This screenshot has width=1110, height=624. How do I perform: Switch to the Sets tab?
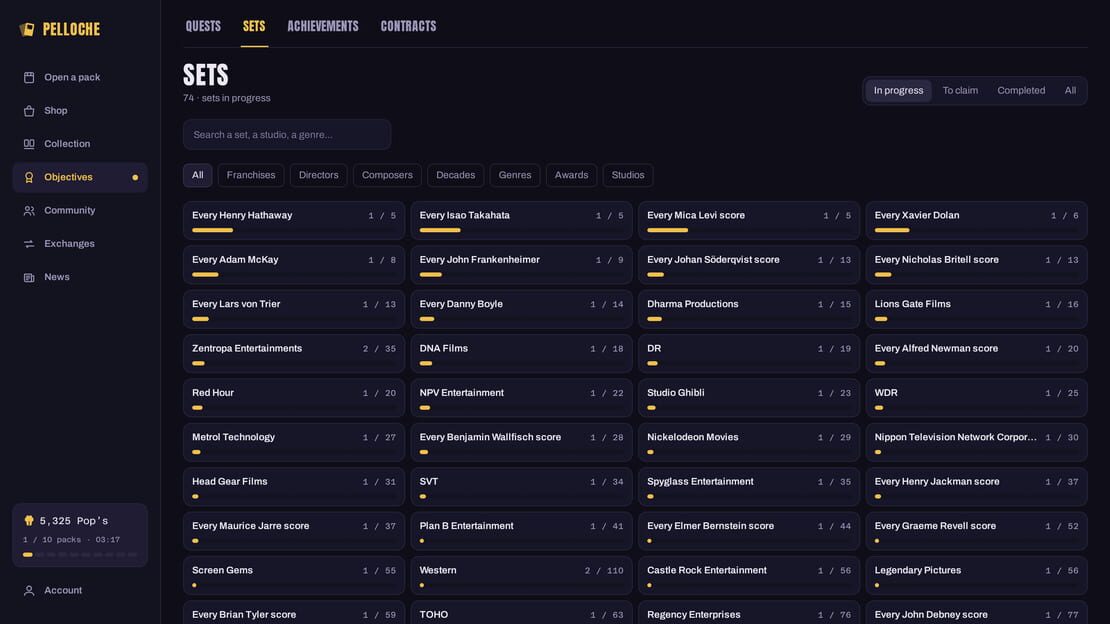[254, 26]
